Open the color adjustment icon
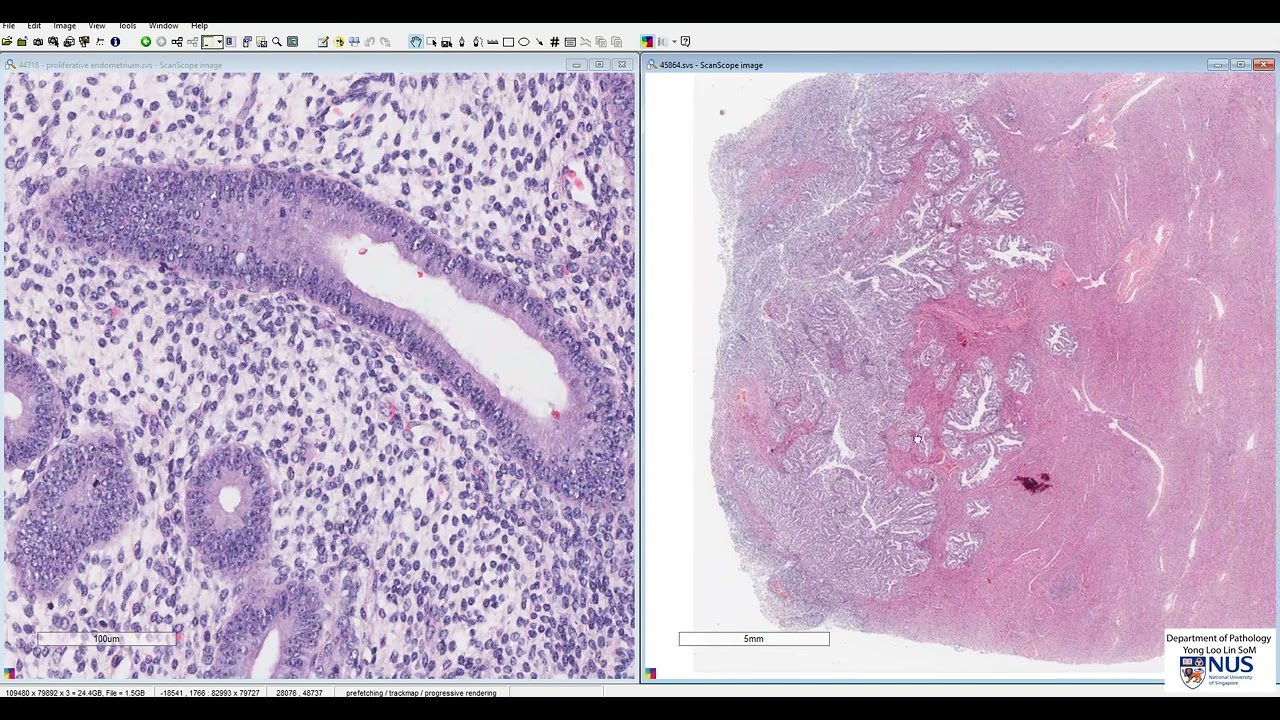The width and height of the screenshot is (1280, 720). coord(647,42)
